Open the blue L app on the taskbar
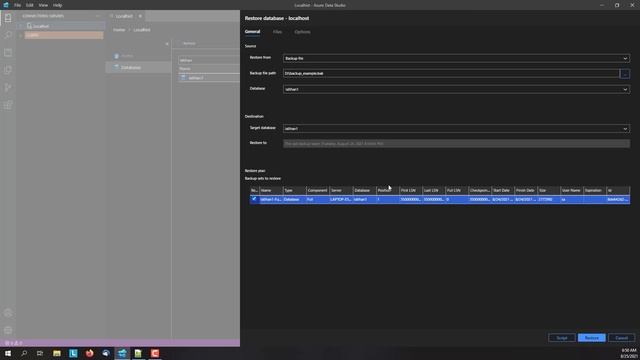 73,353
